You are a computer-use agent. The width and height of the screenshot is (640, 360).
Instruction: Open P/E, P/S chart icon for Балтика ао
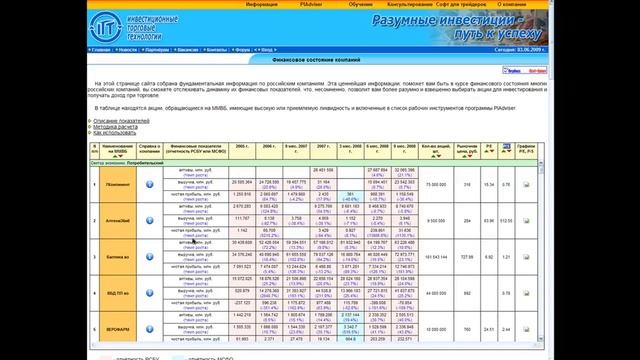point(526,257)
